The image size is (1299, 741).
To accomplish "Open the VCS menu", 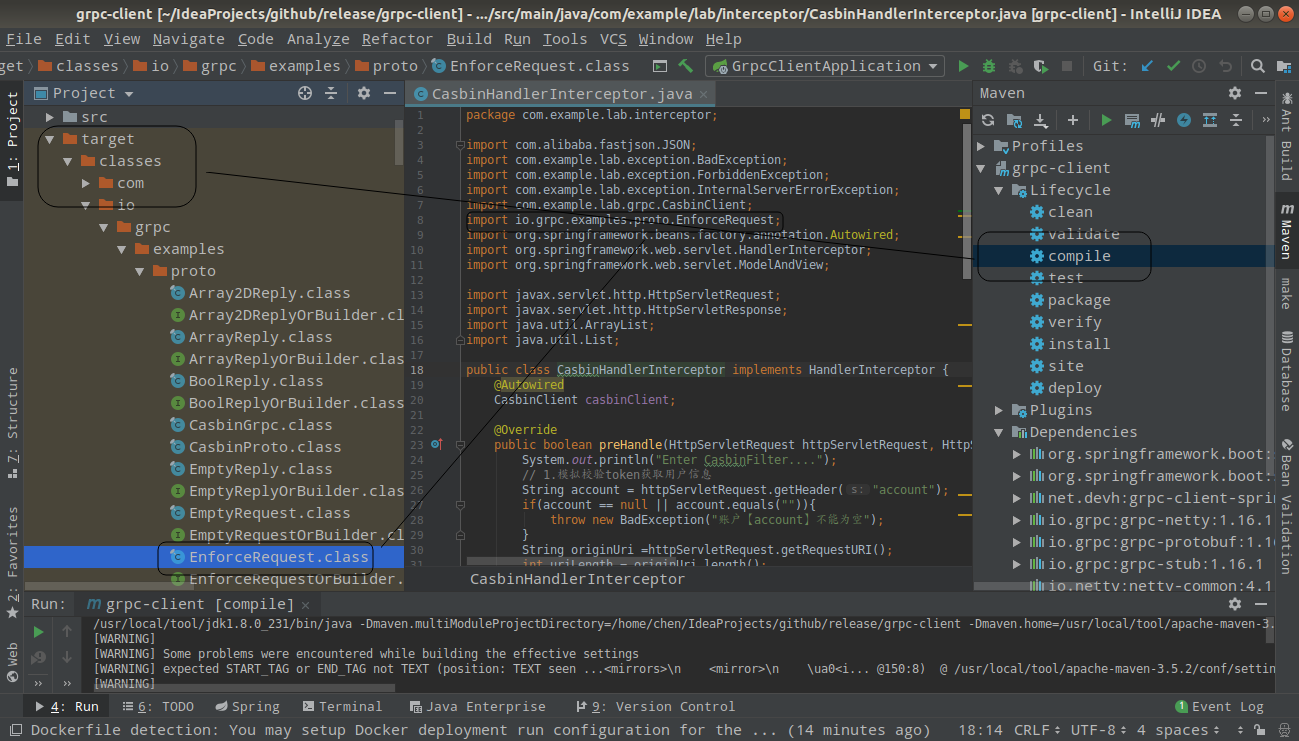I will click(x=613, y=39).
